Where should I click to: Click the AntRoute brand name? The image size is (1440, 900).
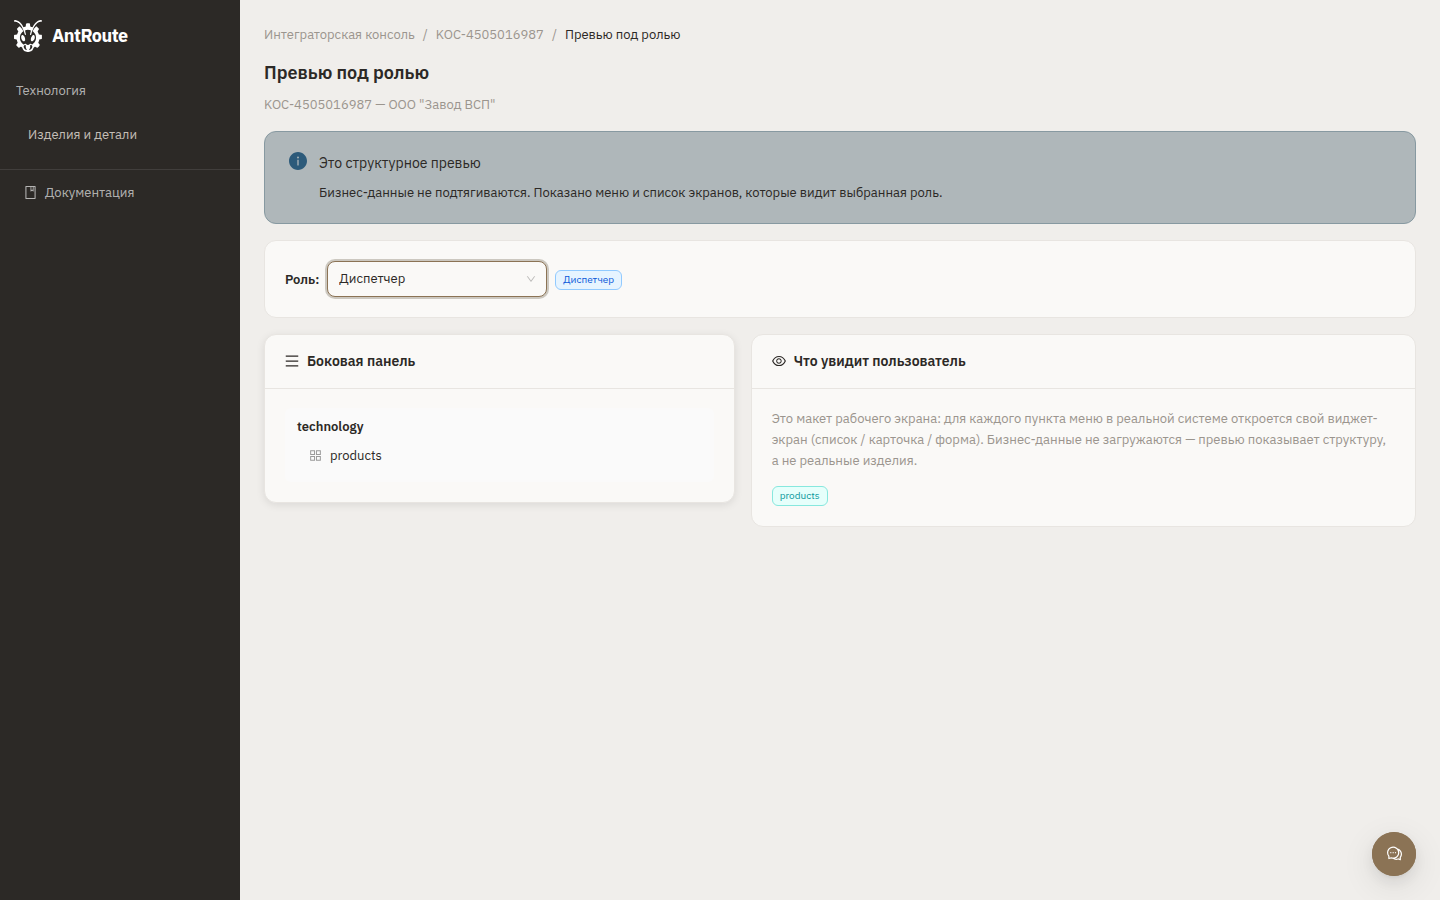(90, 36)
